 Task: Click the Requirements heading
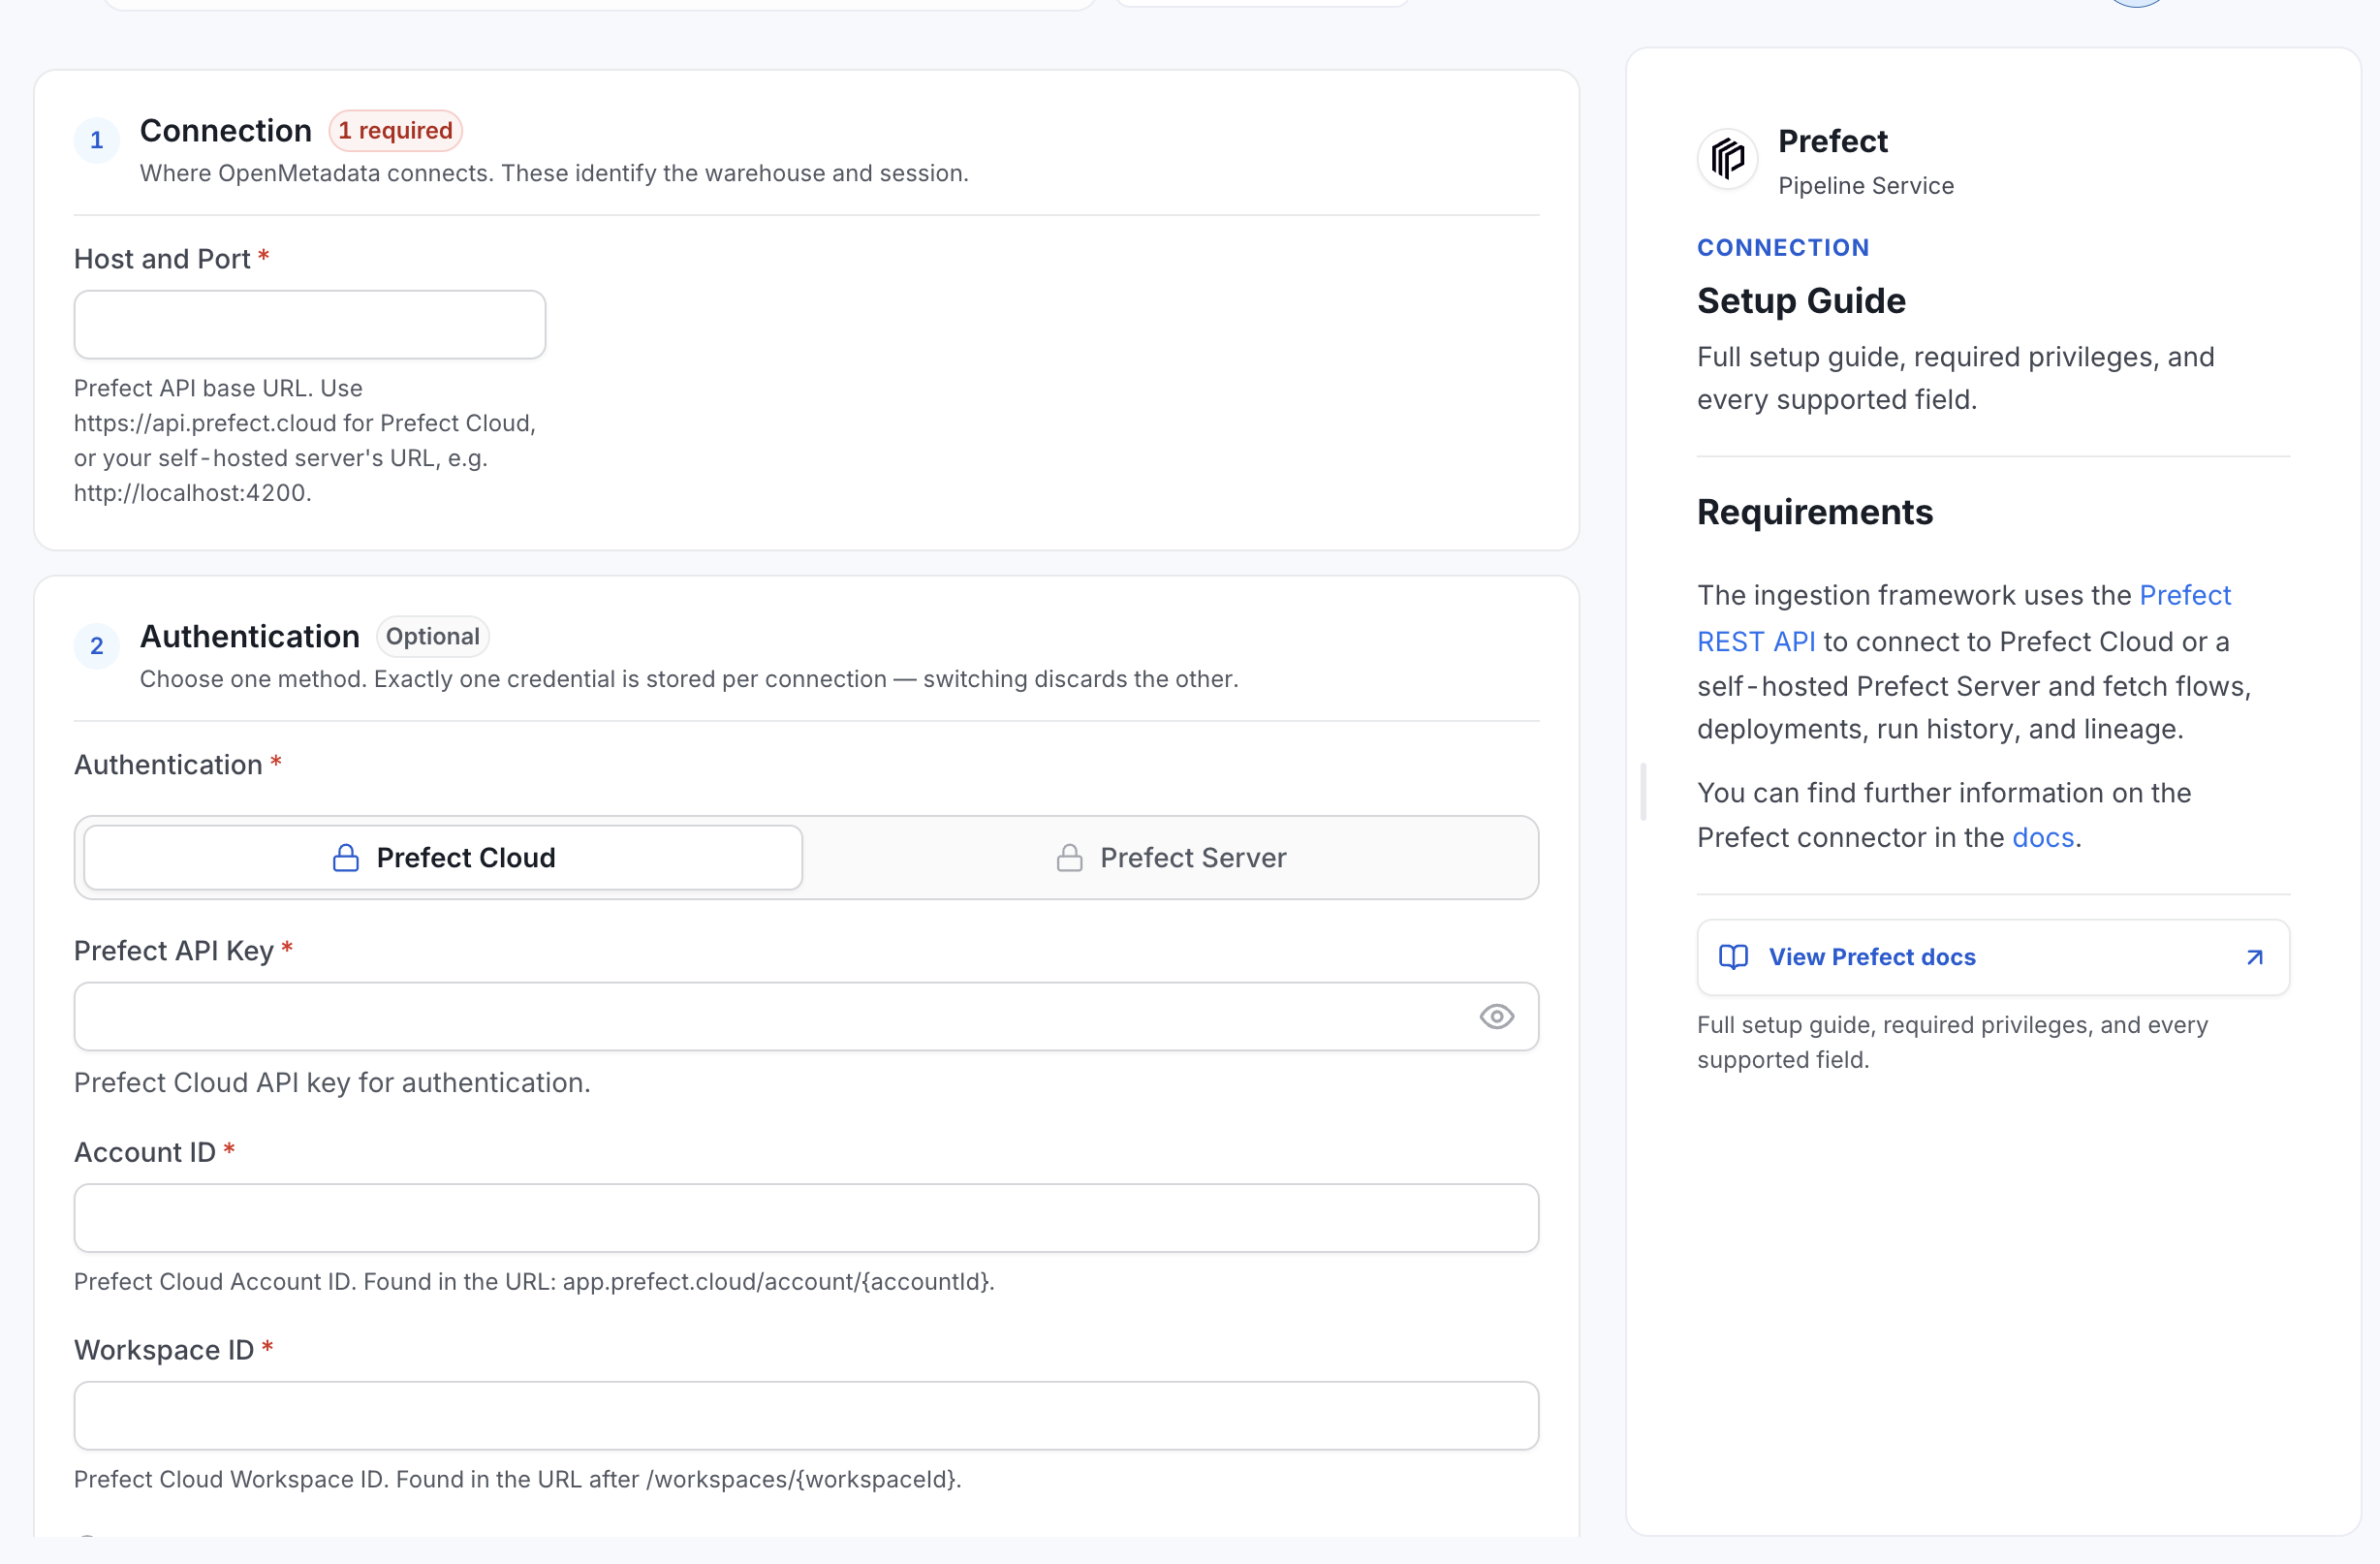pos(1815,512)
